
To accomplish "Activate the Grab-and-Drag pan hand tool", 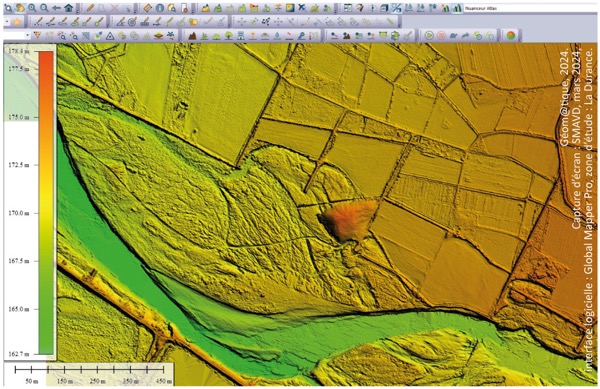I will [x=20, y=8].
